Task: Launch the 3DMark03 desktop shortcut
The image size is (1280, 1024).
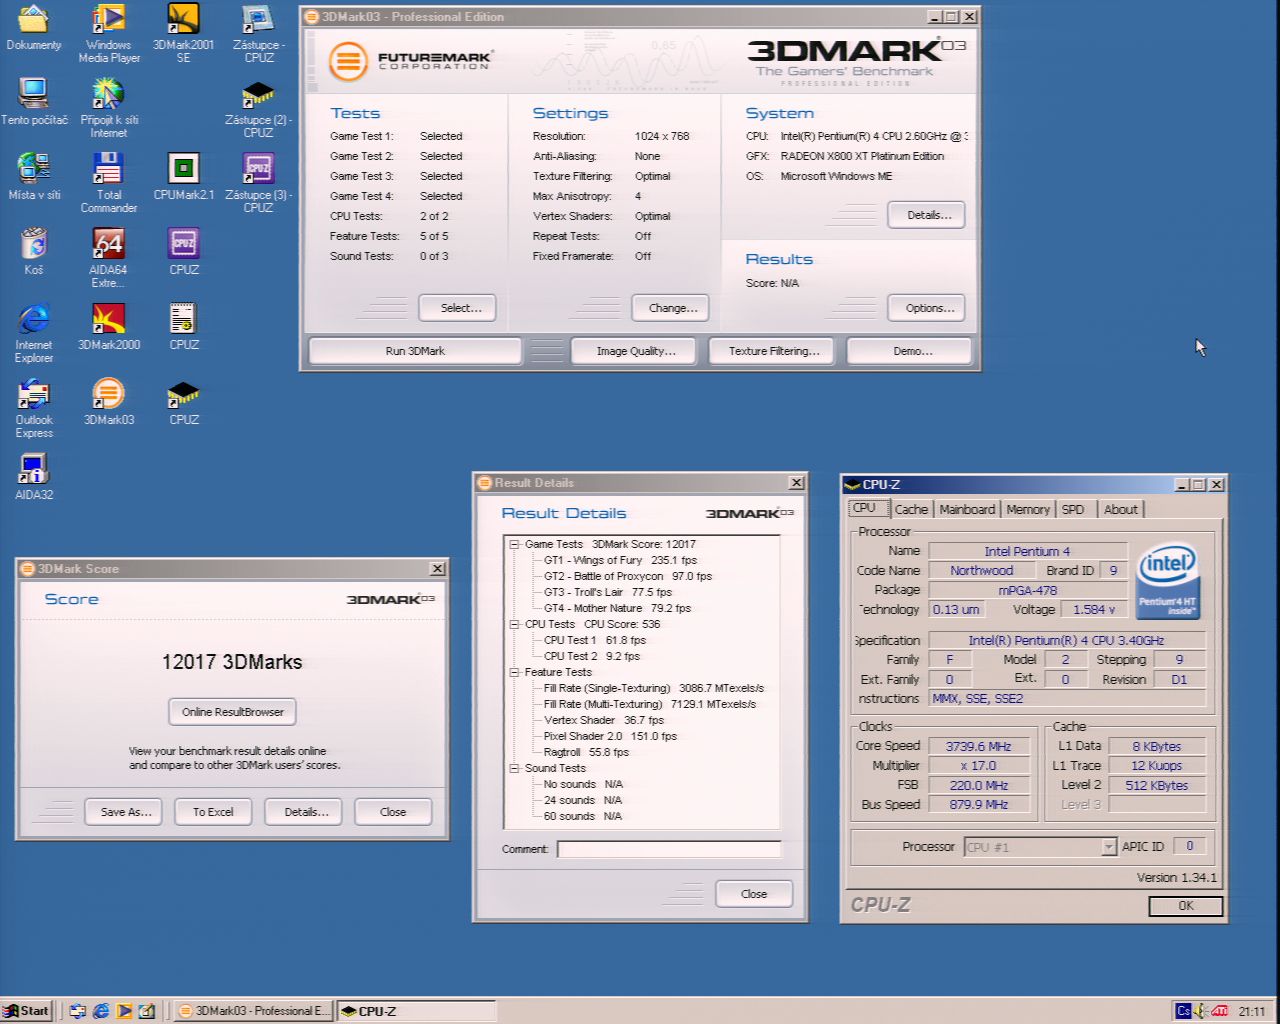Action: (108, 401)
